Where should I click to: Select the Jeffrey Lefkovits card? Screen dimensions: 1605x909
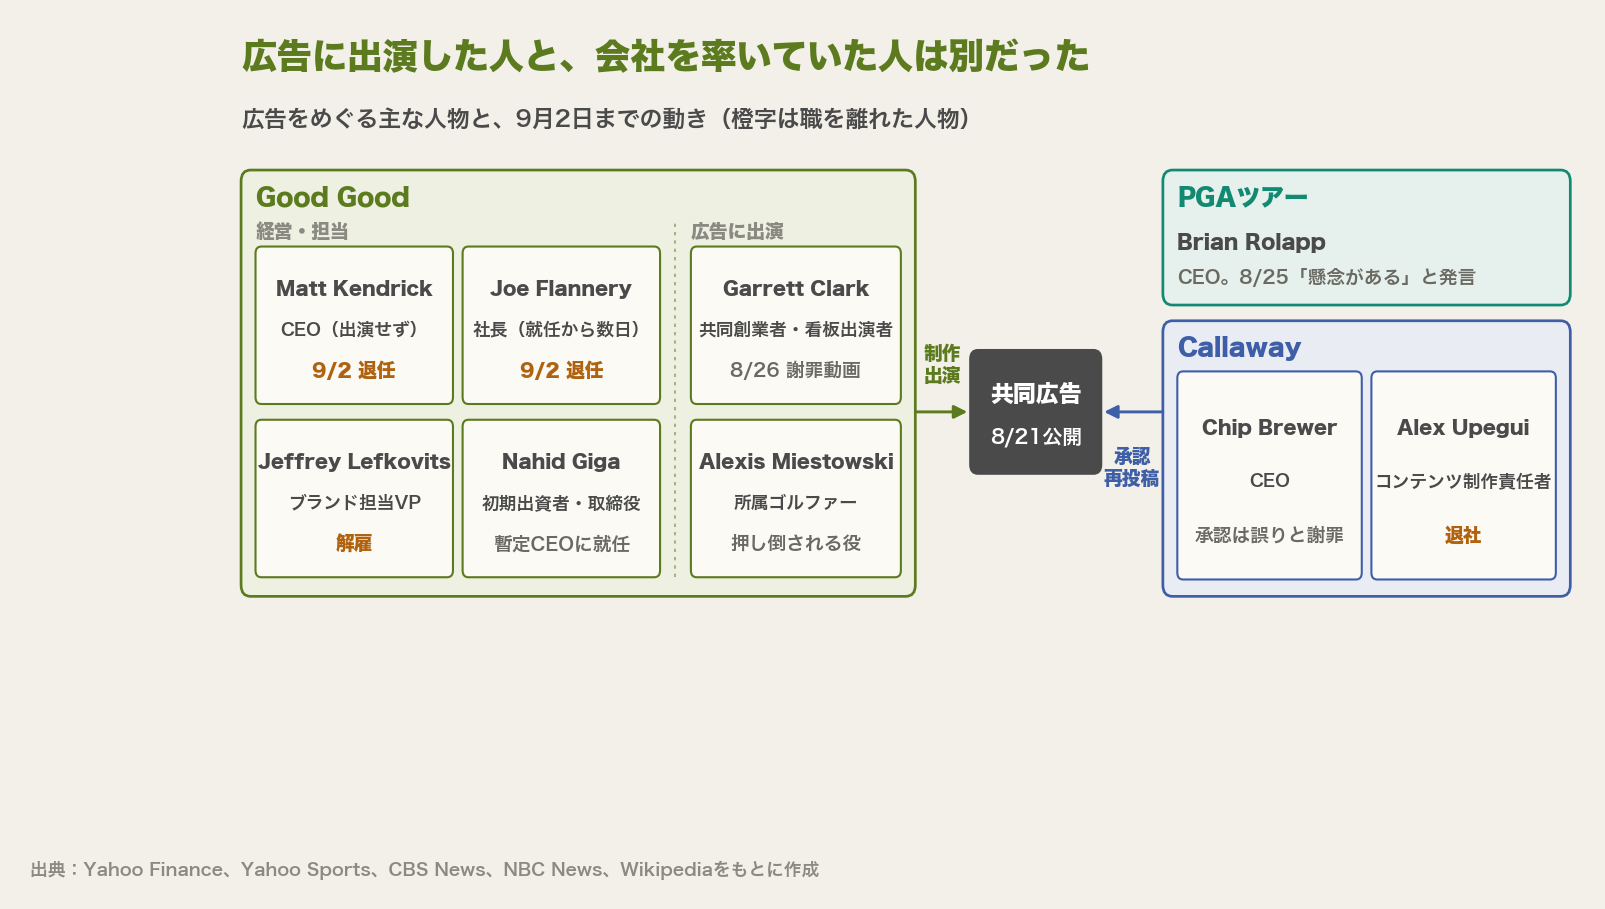[354, 498]
